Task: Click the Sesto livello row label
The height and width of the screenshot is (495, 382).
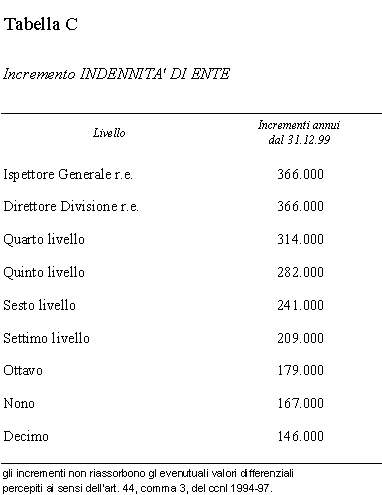Action: pos(39,305)
